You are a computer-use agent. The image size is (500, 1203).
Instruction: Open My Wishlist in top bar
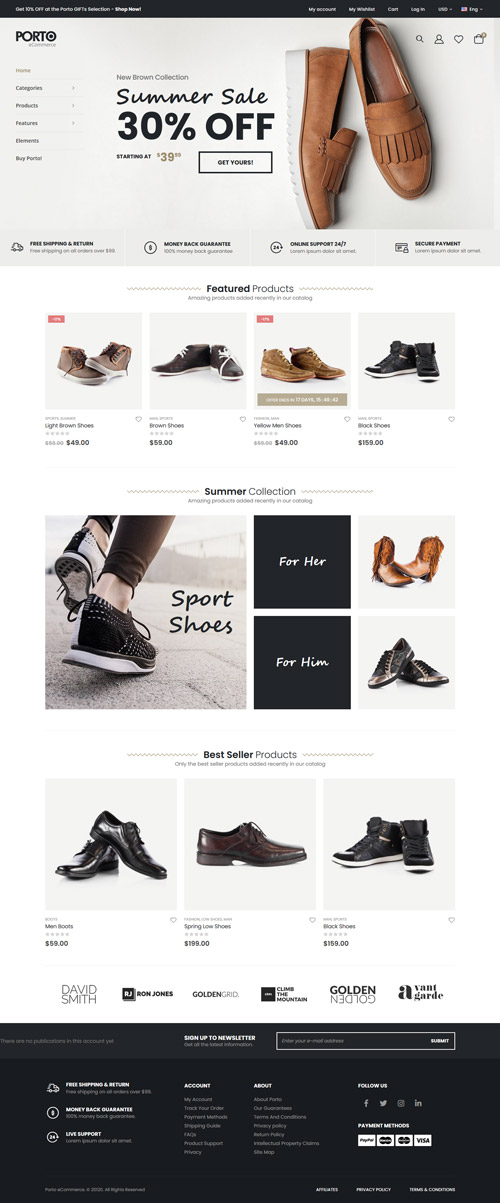[362, 9]
